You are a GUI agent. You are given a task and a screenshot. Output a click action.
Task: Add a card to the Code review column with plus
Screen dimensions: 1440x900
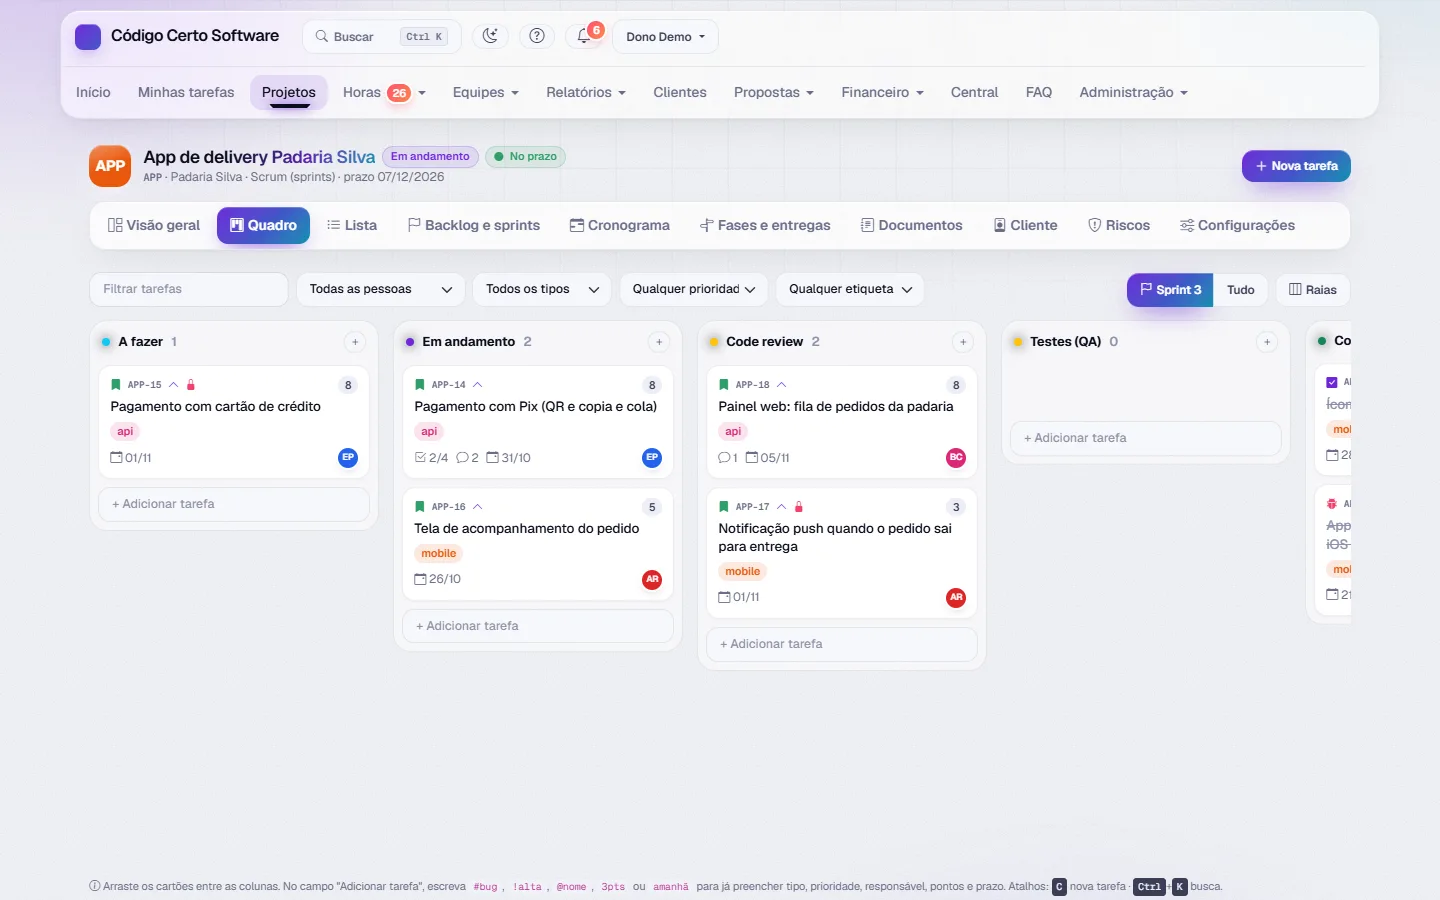pyautogui.click(x=963, y=342)
